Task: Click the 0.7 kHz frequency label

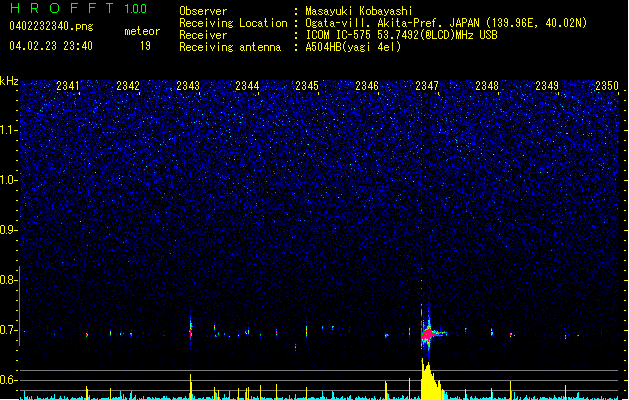Action: [8, 330]
